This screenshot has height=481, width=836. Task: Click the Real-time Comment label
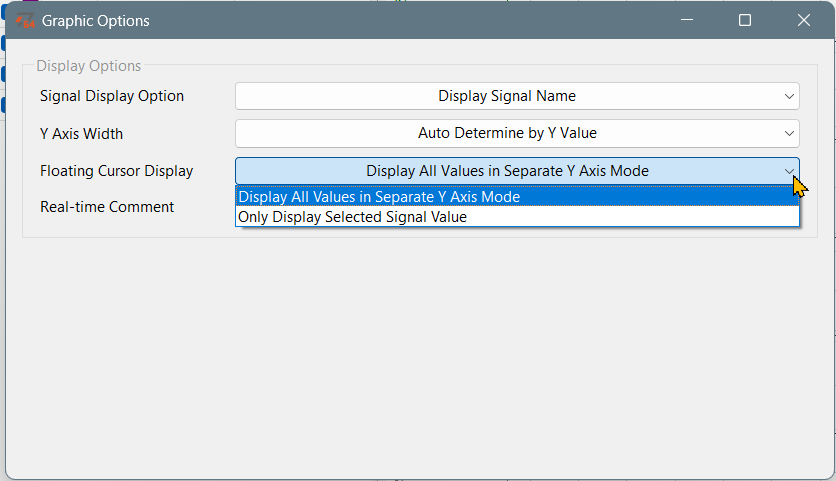coord(107,207)
